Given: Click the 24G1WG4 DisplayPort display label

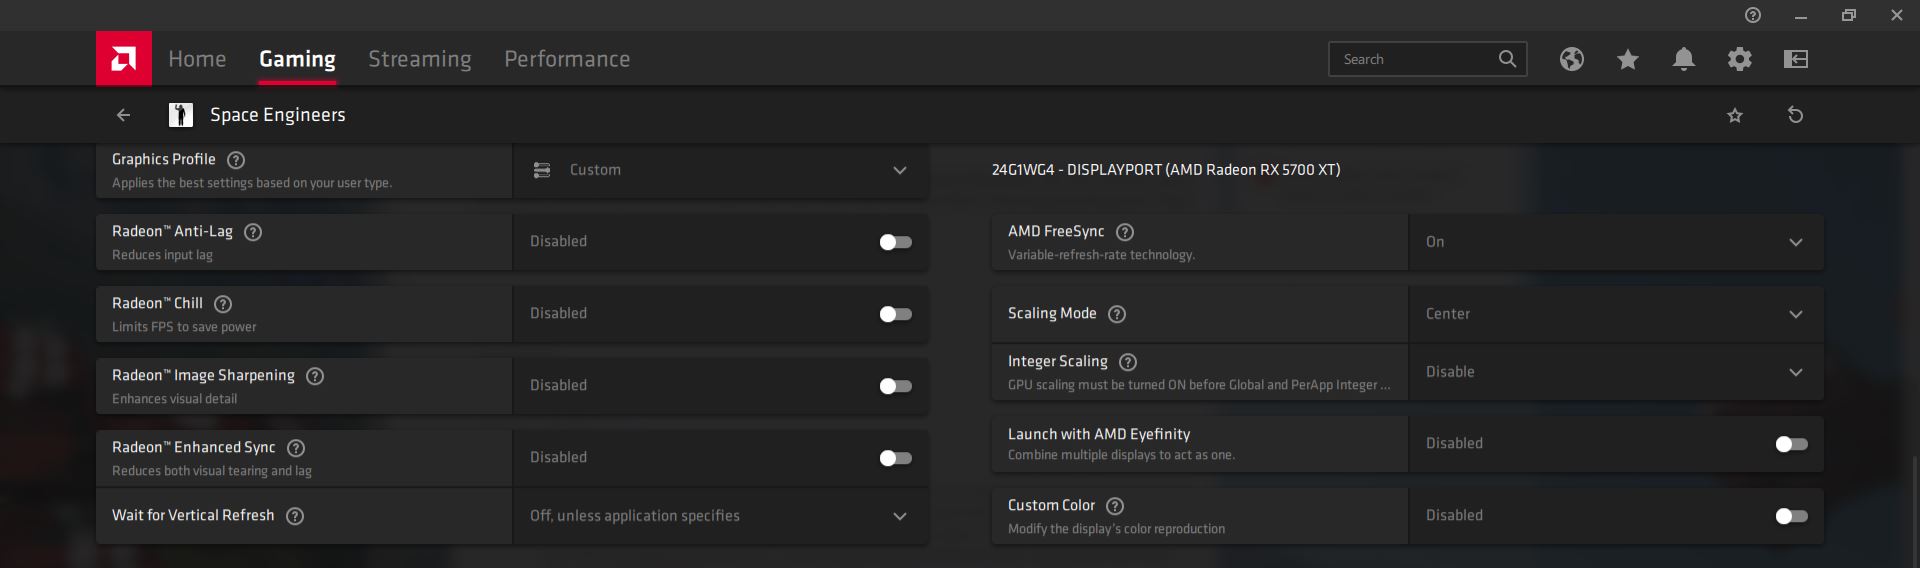Looking at the screenshot, I should pyautogui.click(x=1166, y=170).
